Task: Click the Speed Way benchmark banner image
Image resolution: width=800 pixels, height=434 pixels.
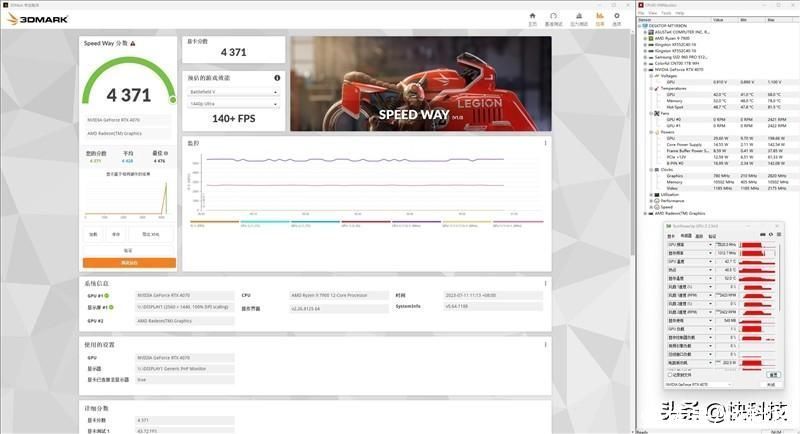Action: 421,84
